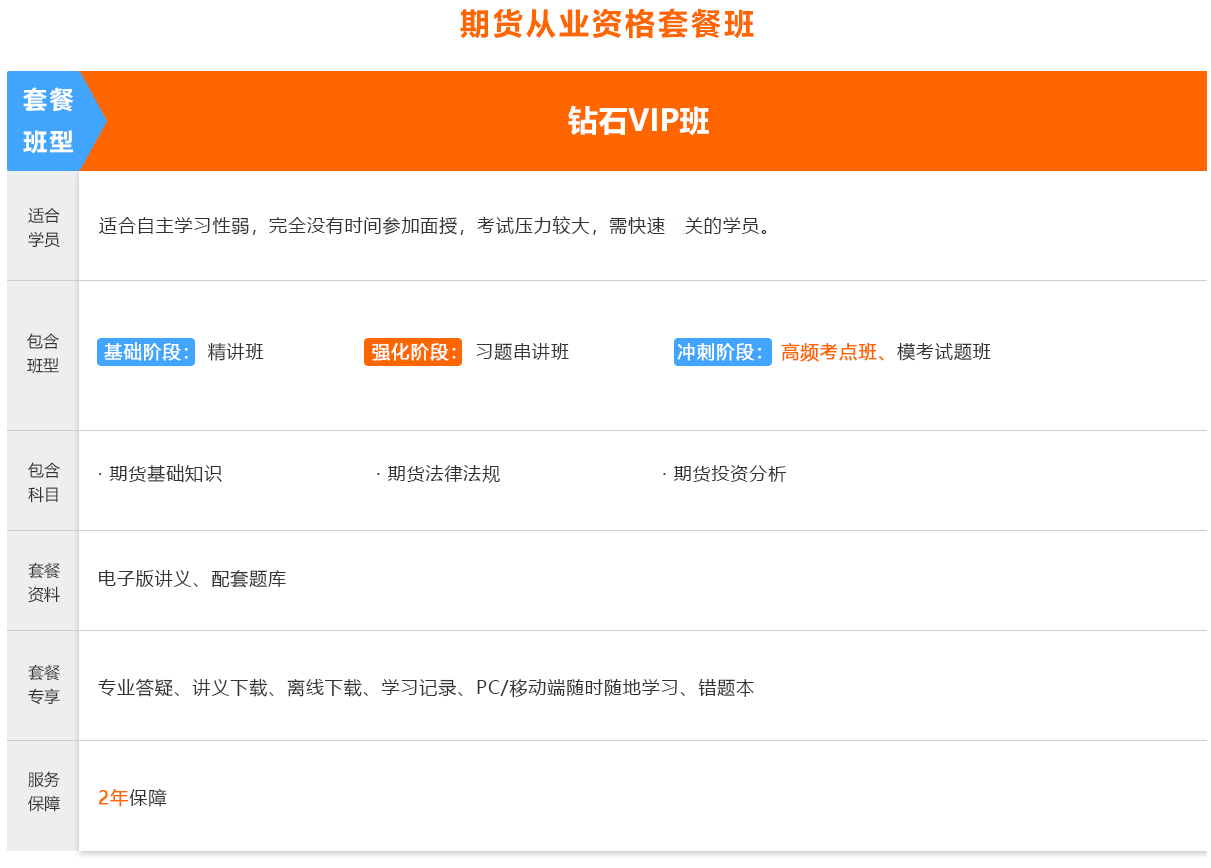Click the 电子版讲义、配套题库 text
The width and height of the screenshot is (1211, 868).
click(192, 579)
